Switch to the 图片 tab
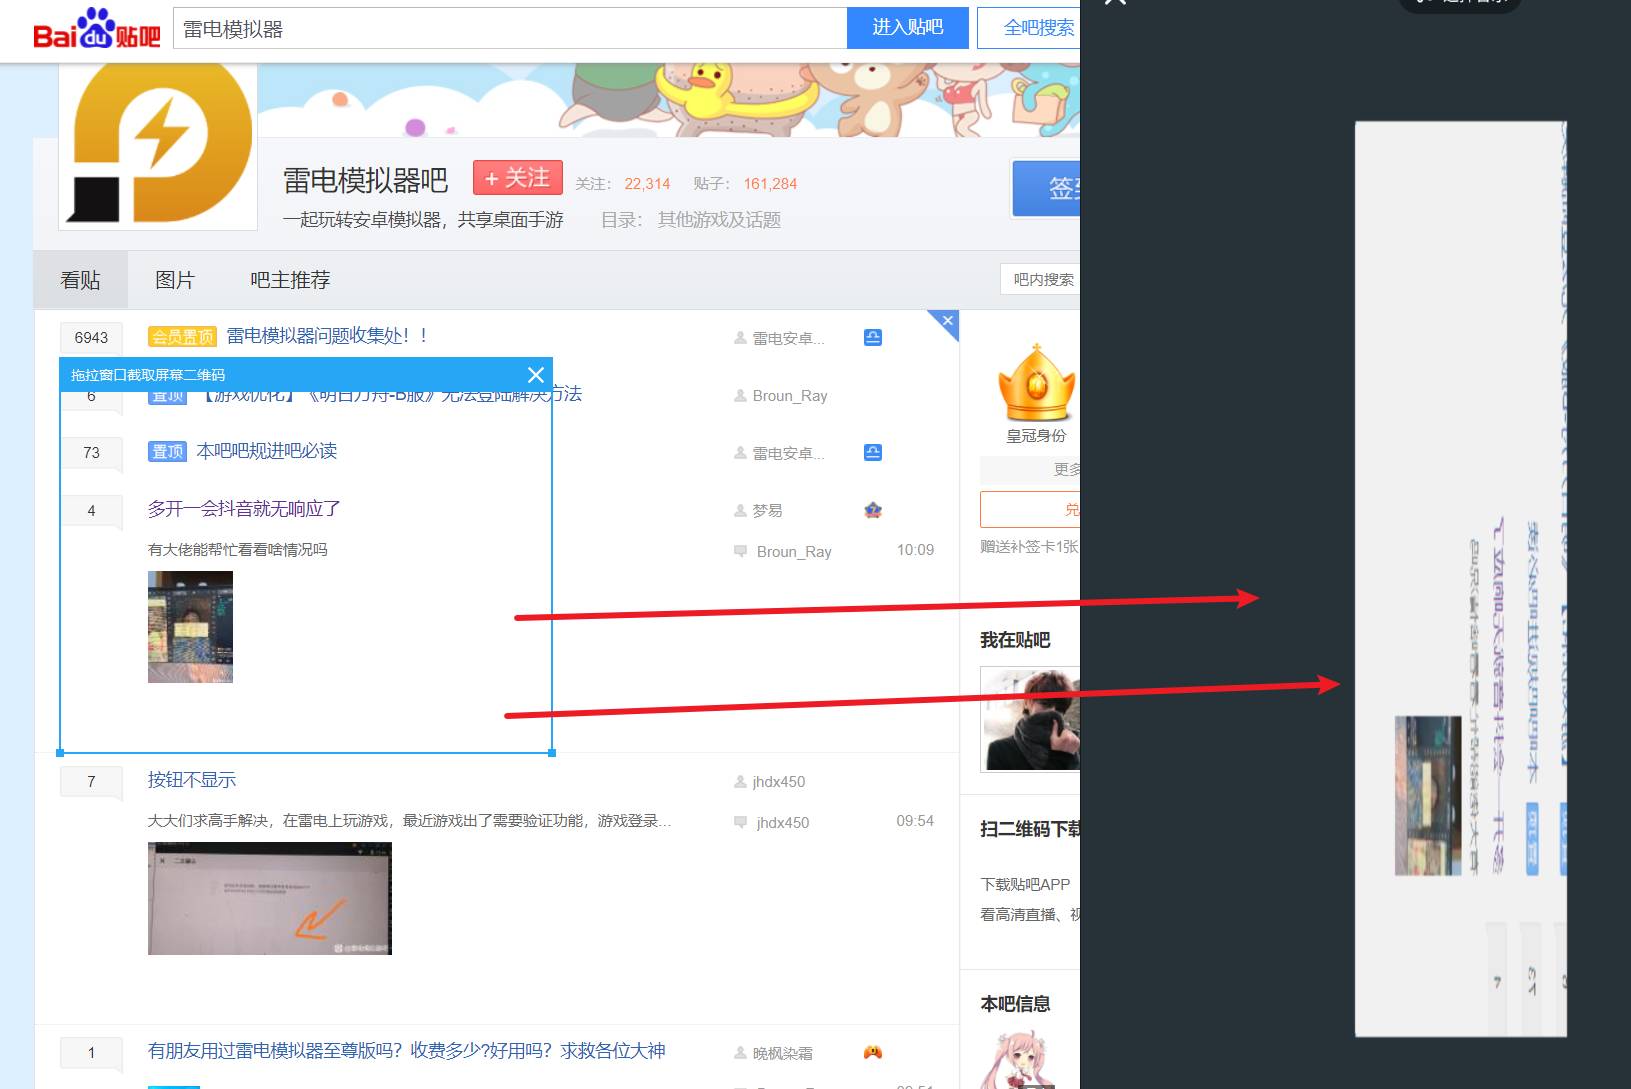 175,280
